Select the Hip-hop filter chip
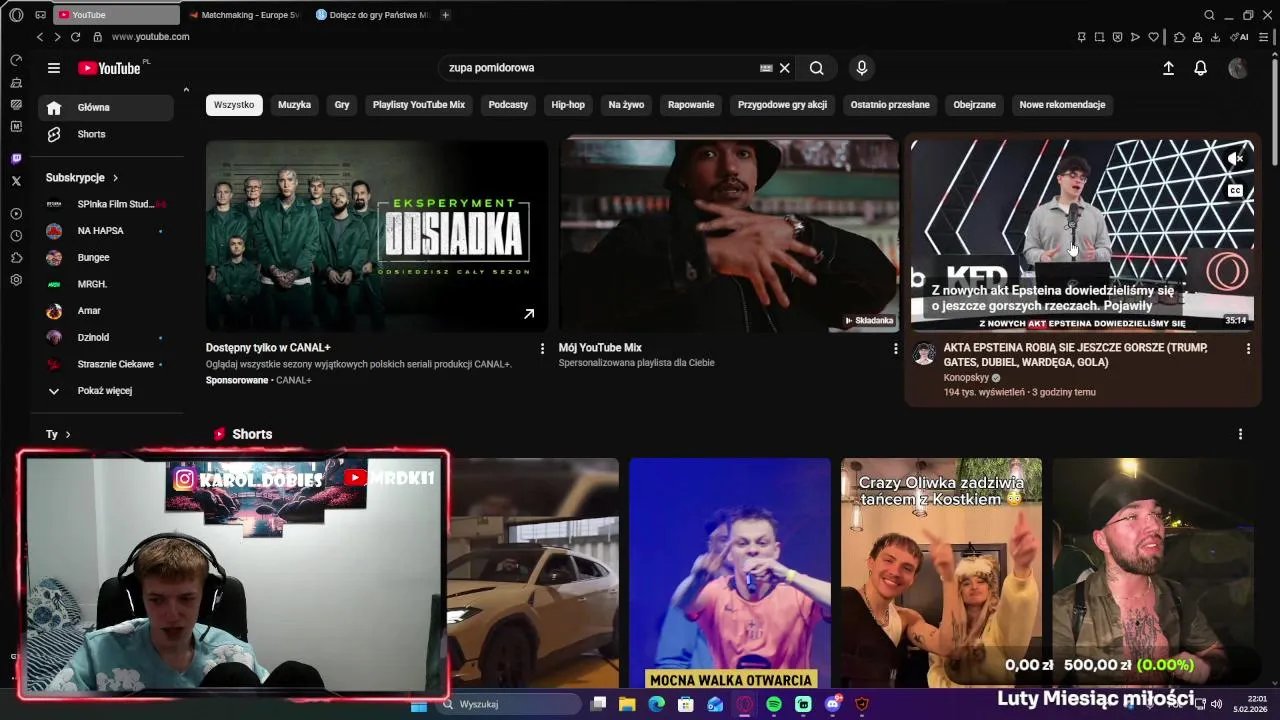1280x720 pixels. [568, 105]
